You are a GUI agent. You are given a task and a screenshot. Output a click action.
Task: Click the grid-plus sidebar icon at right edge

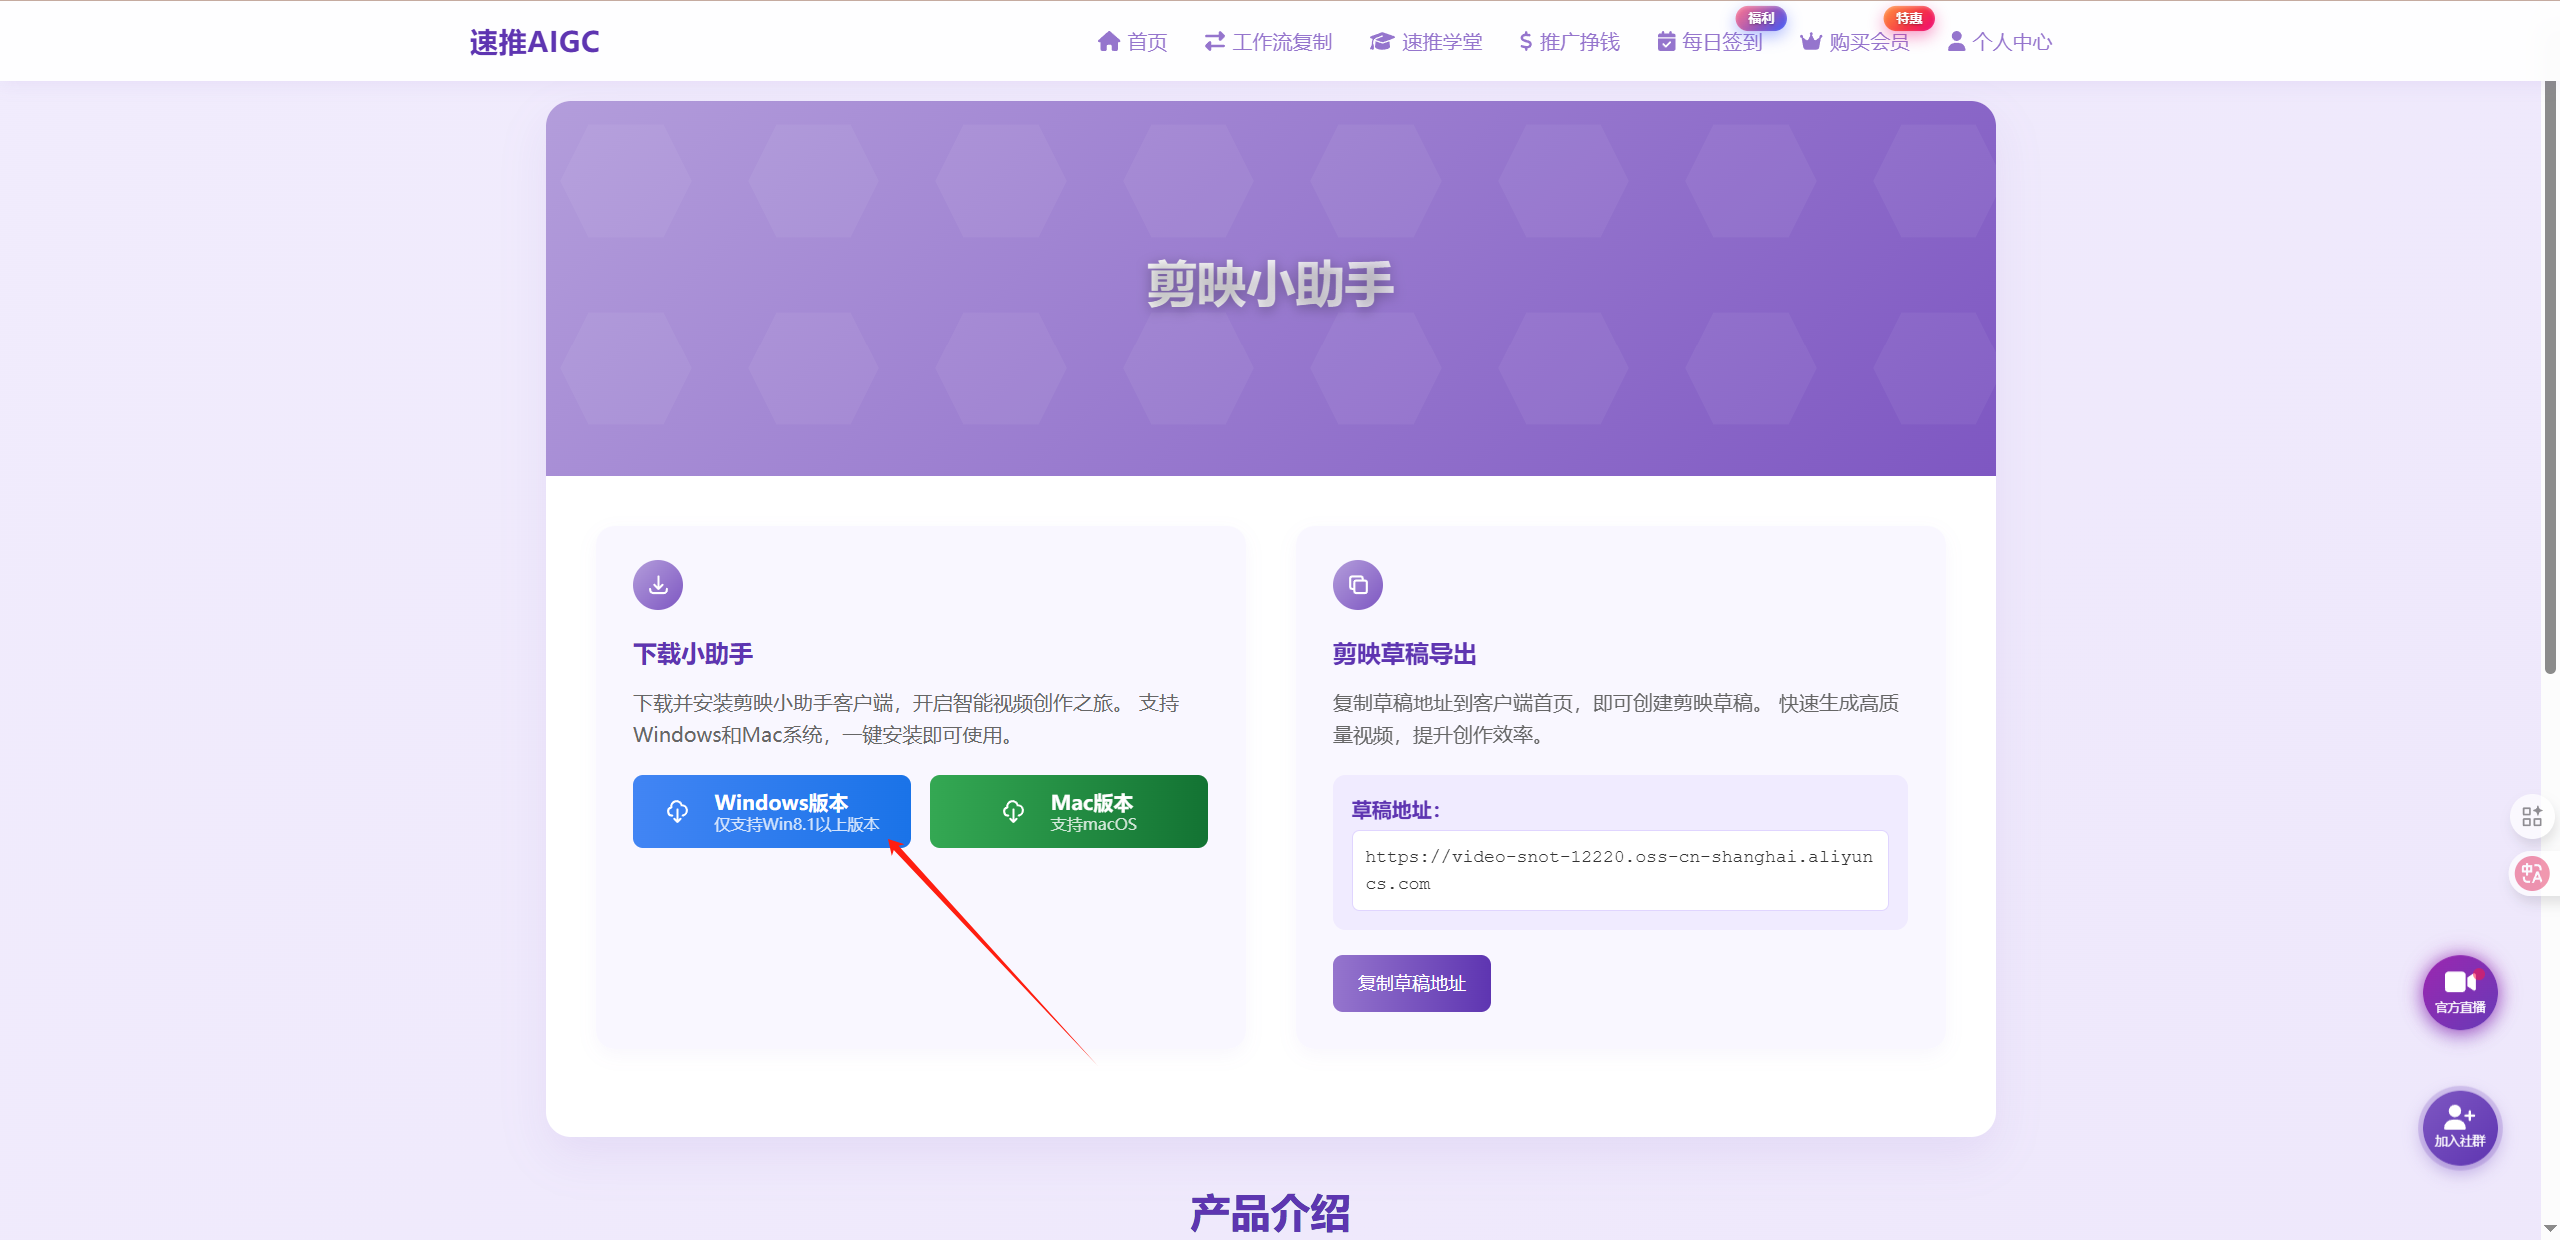point(2532,817)
